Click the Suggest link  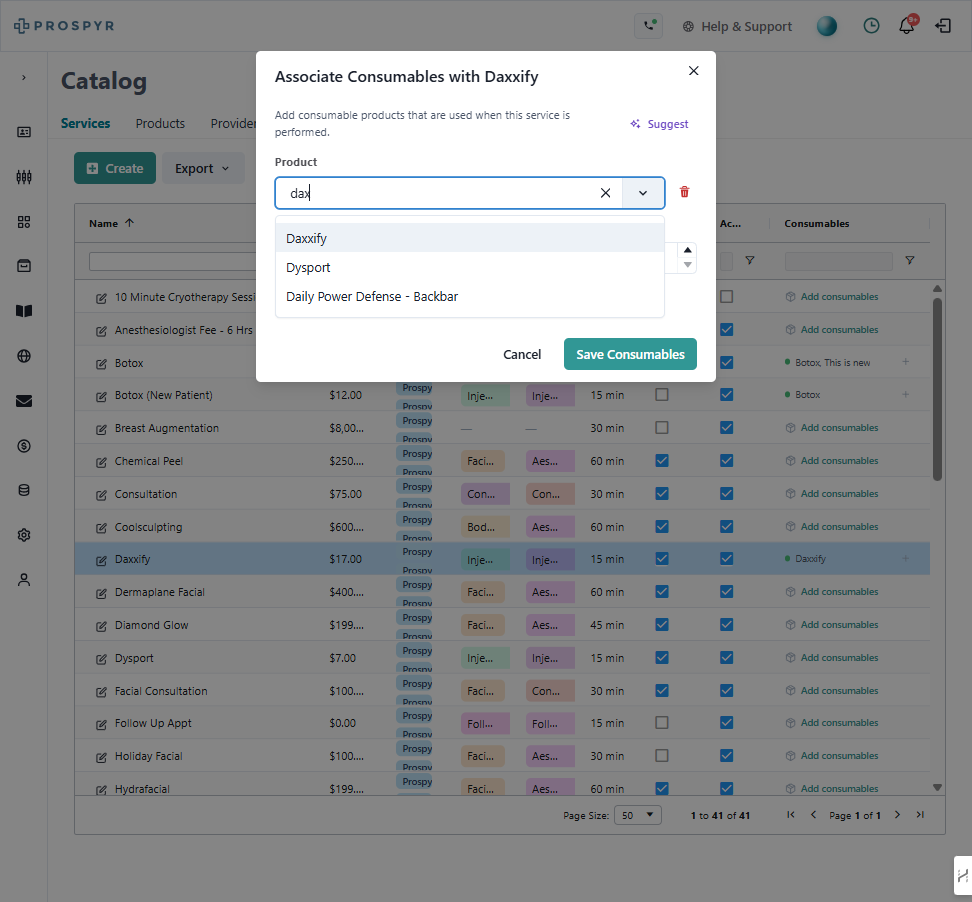click(x=659, y=124)
